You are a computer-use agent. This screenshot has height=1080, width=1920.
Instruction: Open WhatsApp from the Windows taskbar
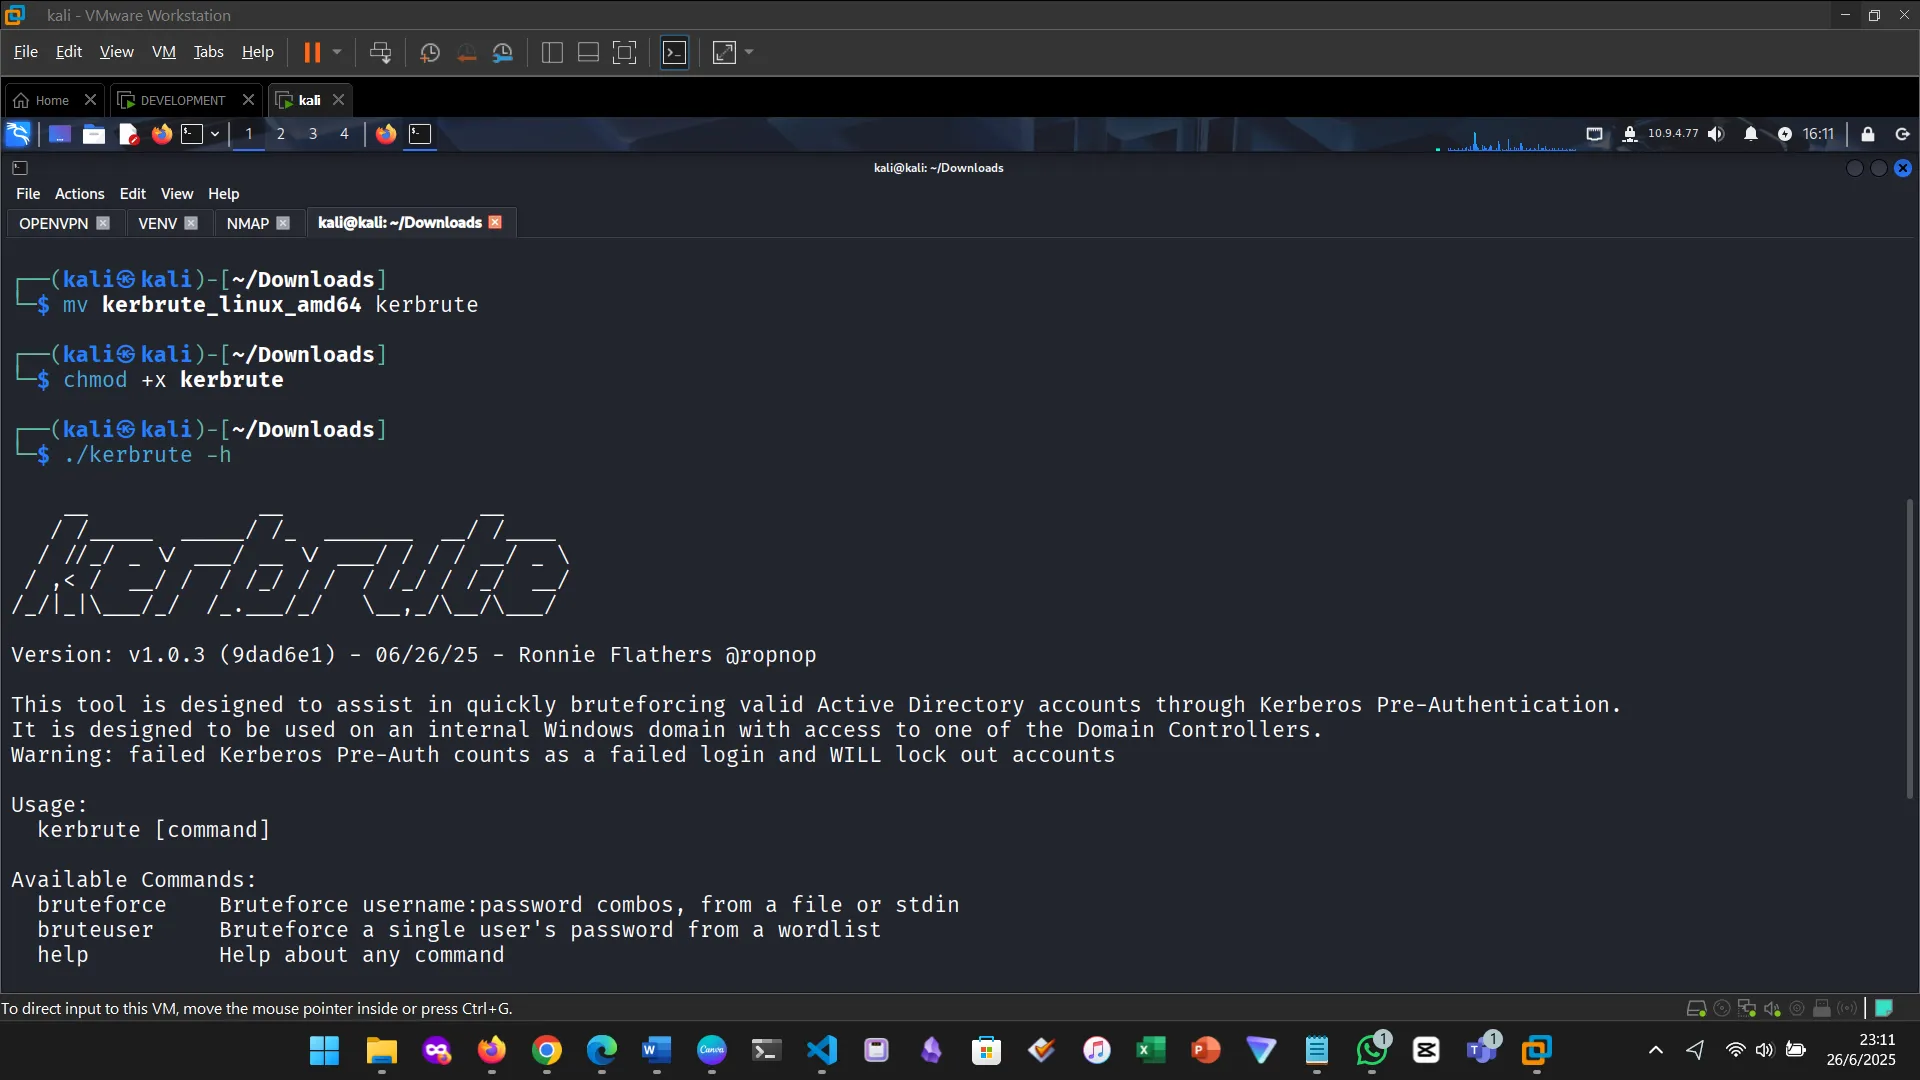[x=1372, y=1050]
